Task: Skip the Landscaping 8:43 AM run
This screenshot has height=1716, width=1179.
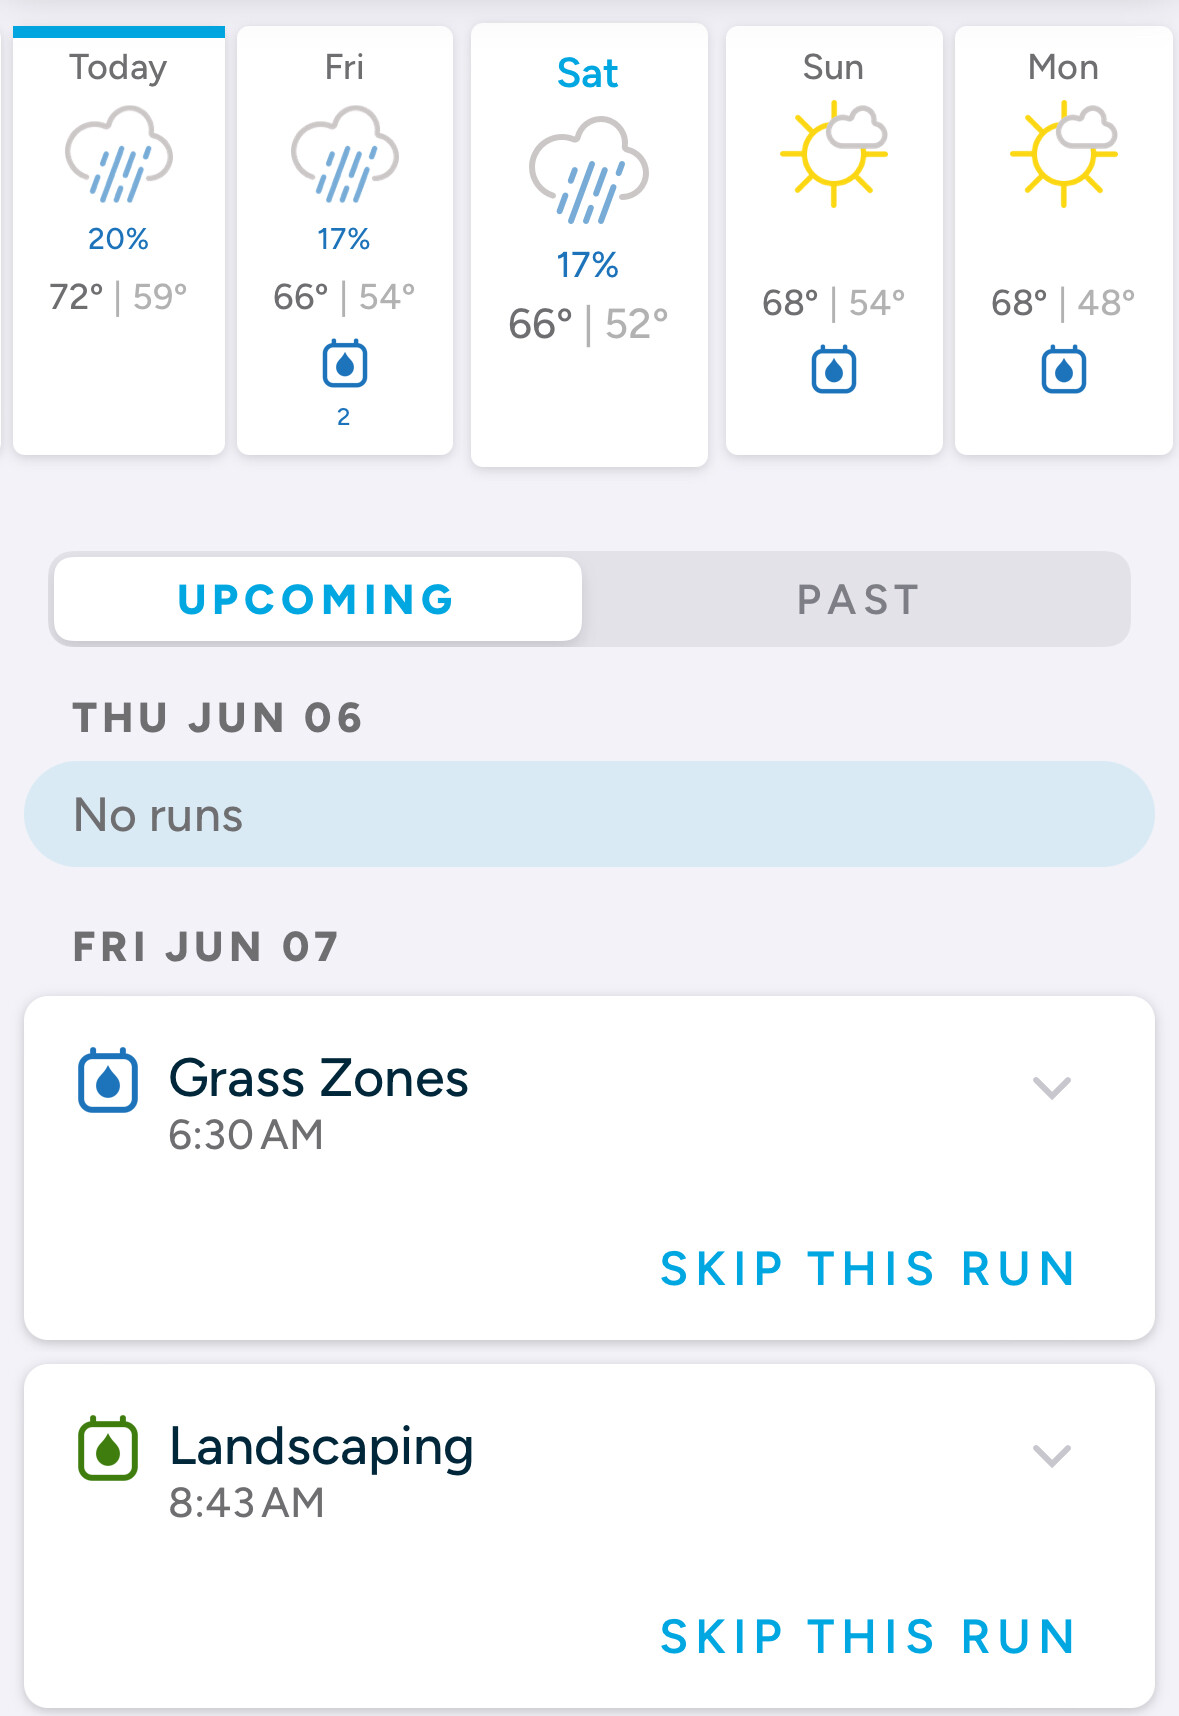Action: pyautogui.click(x=868, y=1637)
